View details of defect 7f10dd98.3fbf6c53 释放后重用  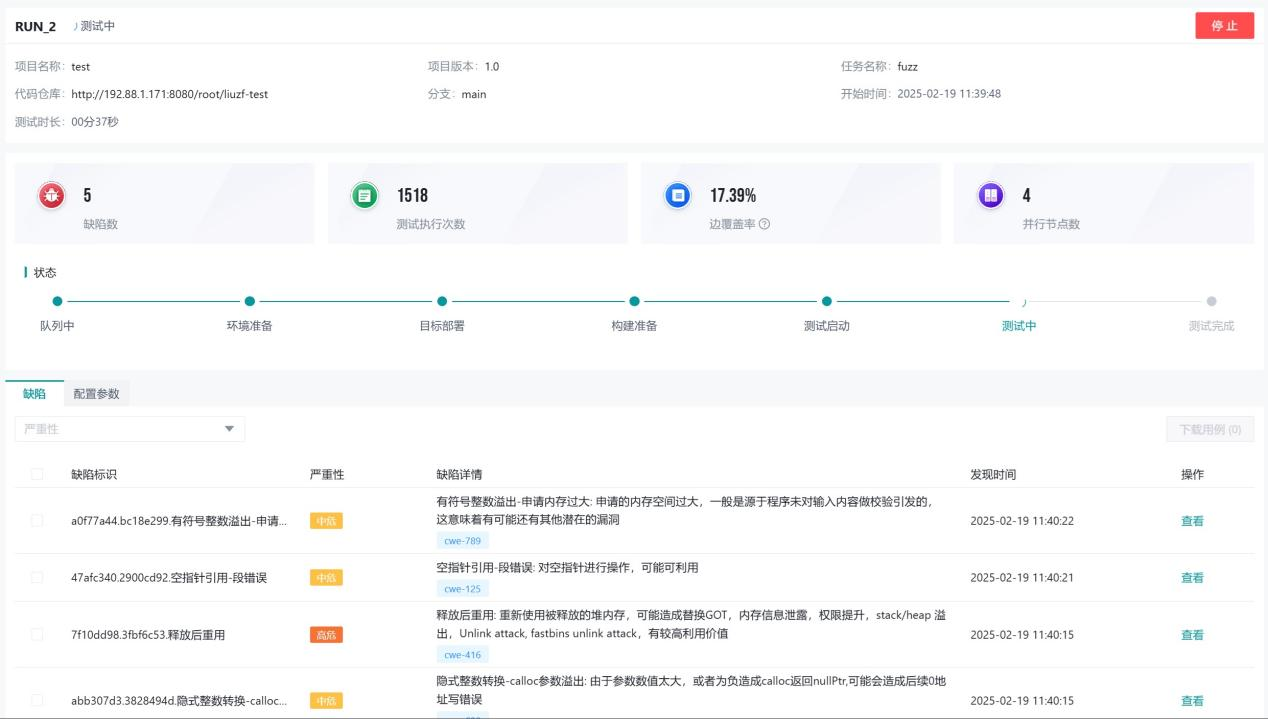tap(1192, 635)
